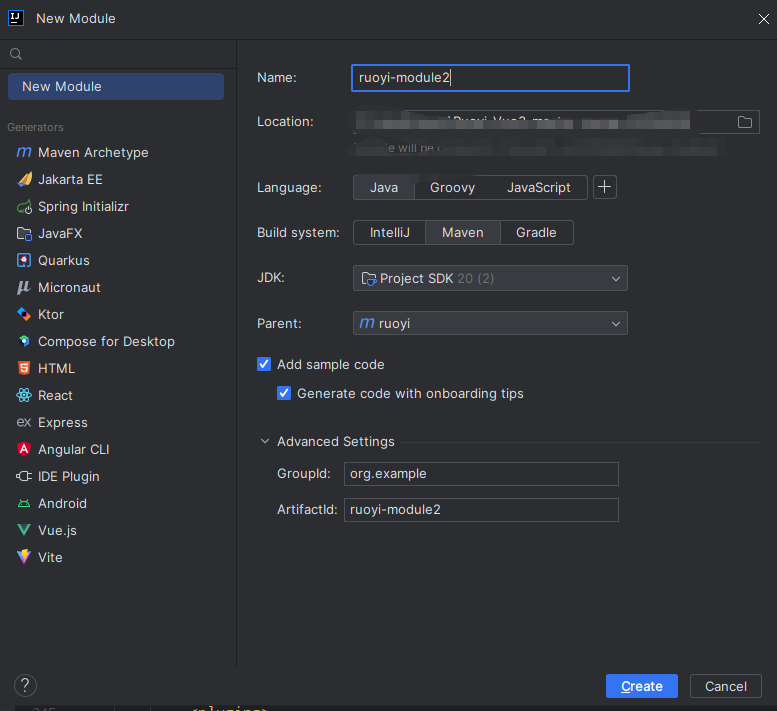Select JavaScript as the language
Viewport: 777px width, 711px height.
coord(539,187)
